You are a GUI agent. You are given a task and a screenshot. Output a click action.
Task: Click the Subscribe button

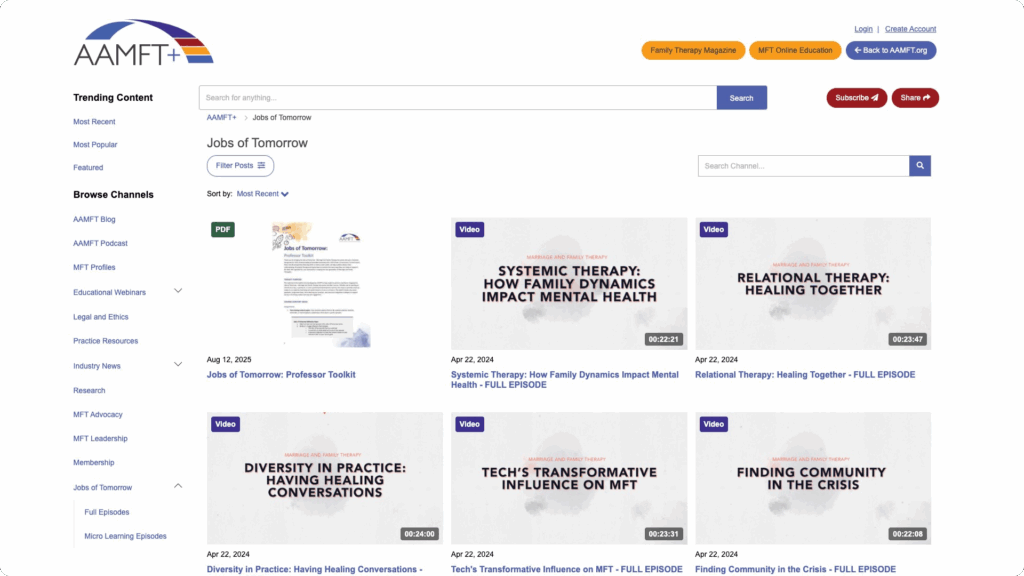pos(856,98)
